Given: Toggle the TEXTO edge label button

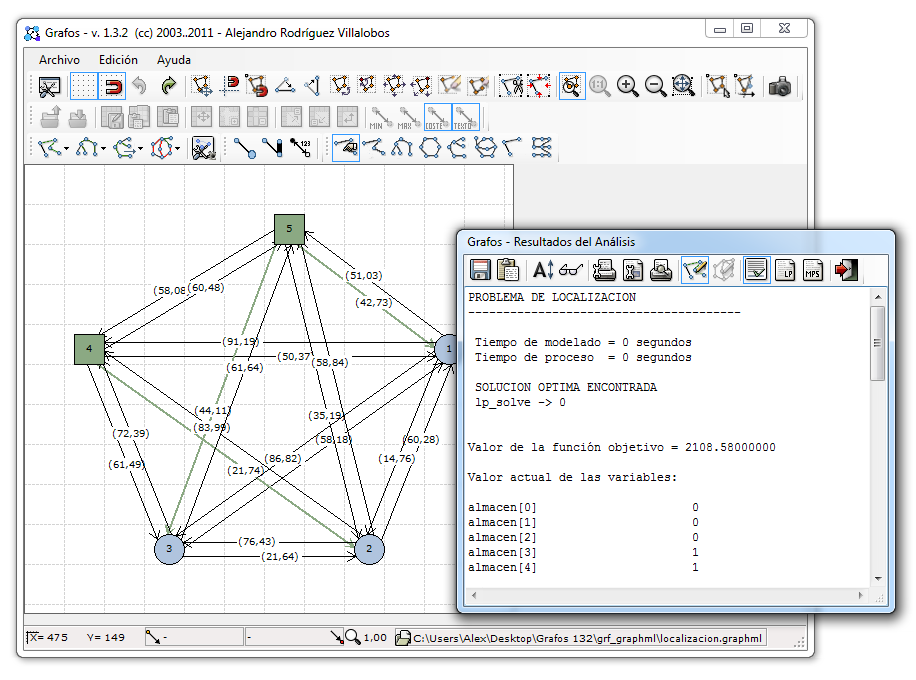Looking at the screenshot, I should 465,117.
